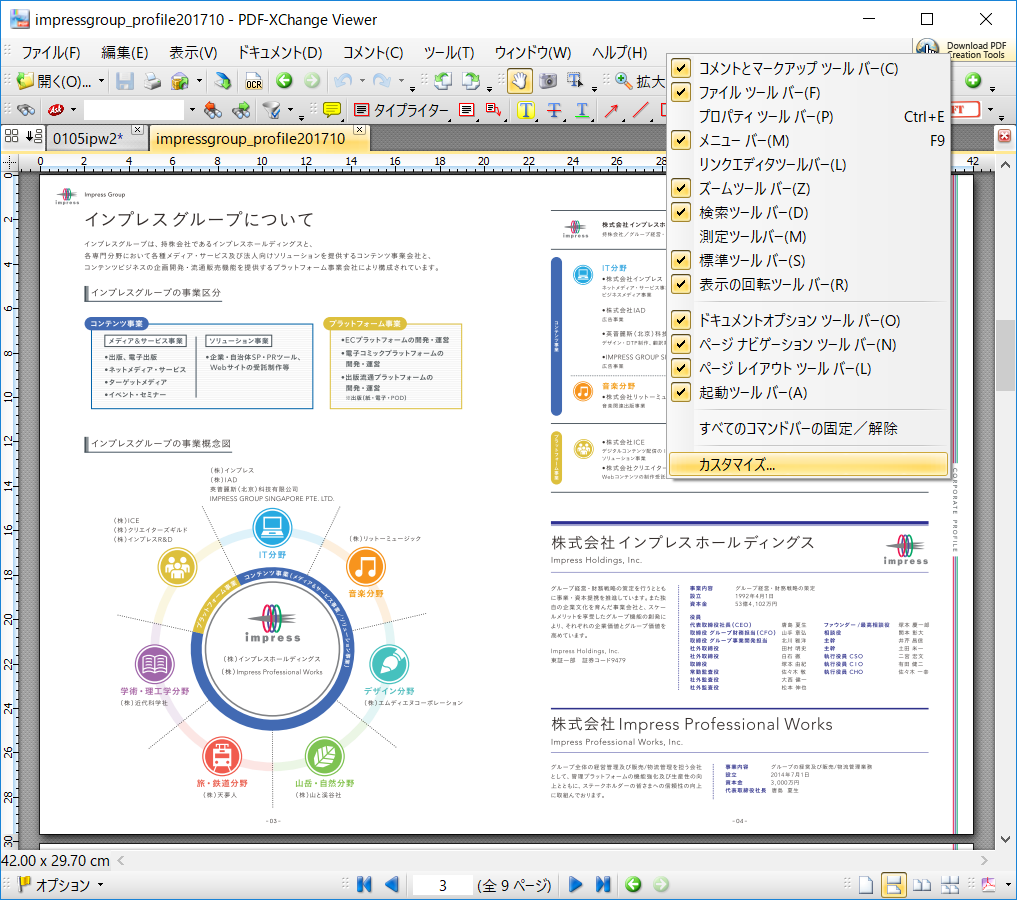Uncheck ファイル ツール バー(F) item
The height and width of the screenshot is (900, 1017).
pos(809,93)
